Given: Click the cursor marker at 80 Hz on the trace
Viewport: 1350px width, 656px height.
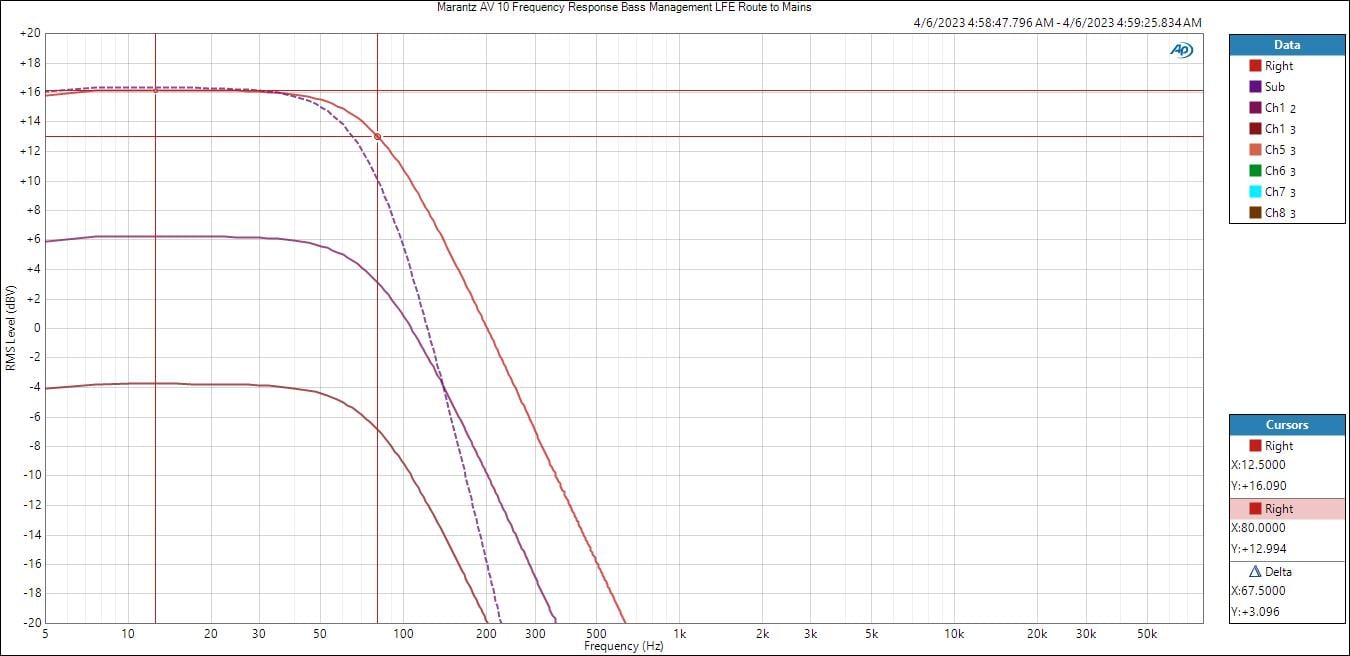Looking at the screenshot, I should pyautogui.click(x=377, y=136).
